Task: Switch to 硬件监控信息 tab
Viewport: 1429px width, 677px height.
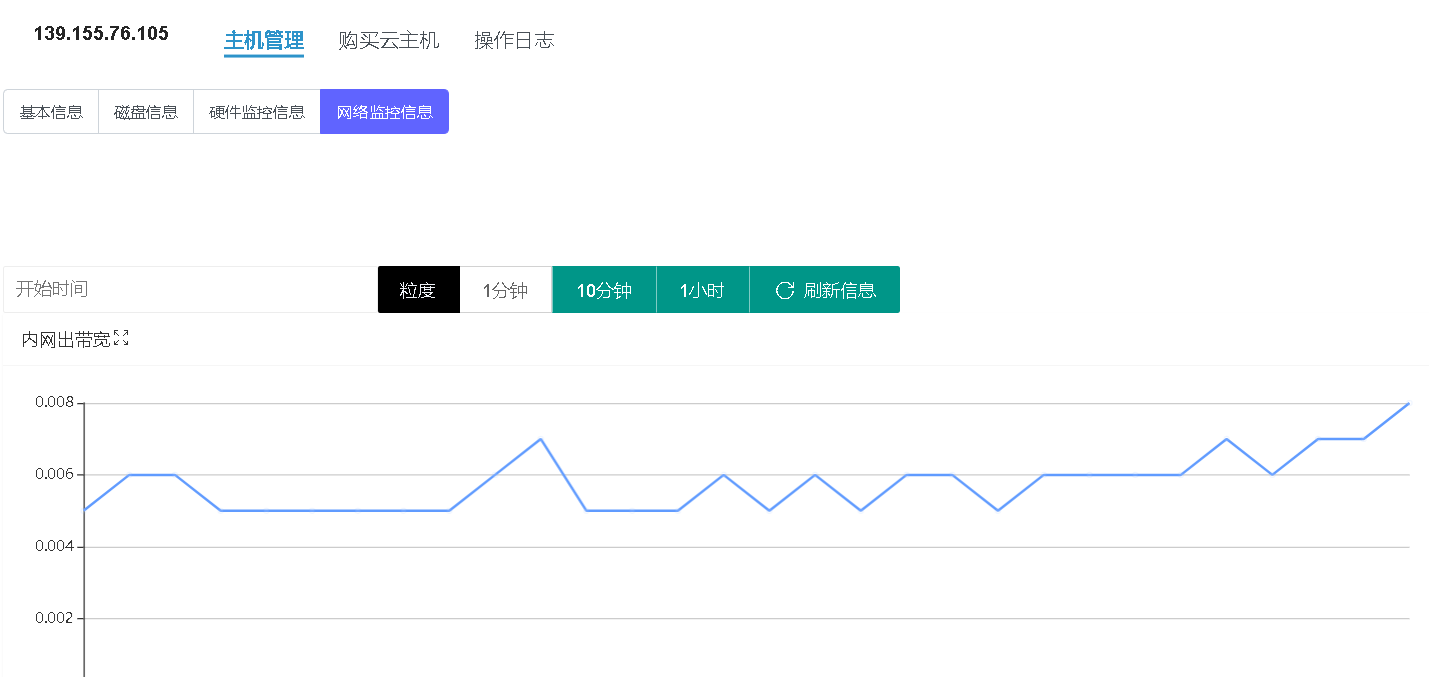Action: pyautogui.click(x=257, y=112)
